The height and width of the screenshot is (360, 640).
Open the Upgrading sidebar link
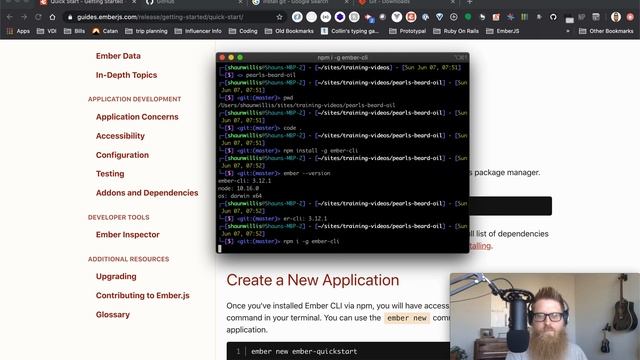(116, 277)
